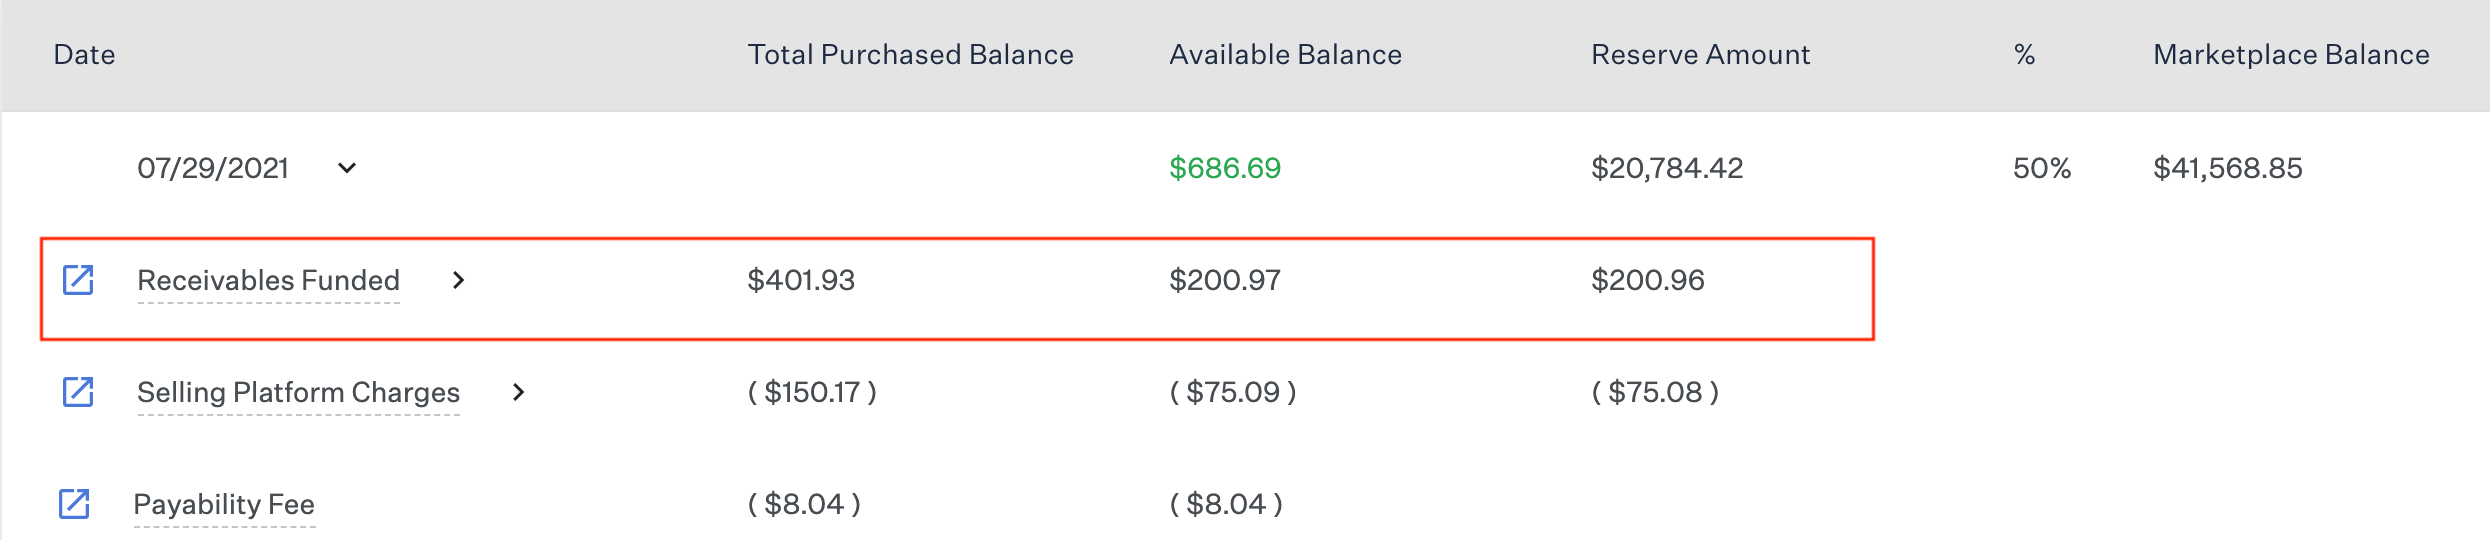Click the green $686.69 available balance
Viewport: 2490px width, 540px height.
[1225, 168]
